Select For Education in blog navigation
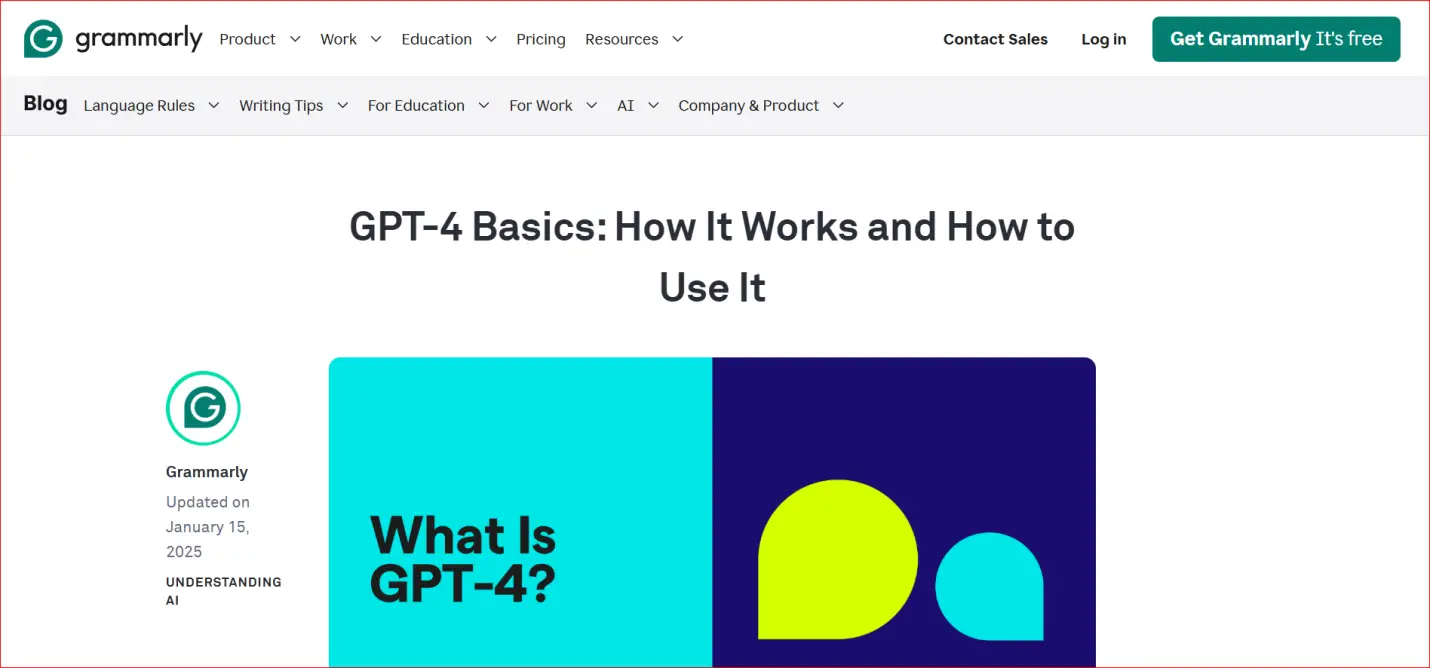1430x668 pixels. click(x=416, y=105)
